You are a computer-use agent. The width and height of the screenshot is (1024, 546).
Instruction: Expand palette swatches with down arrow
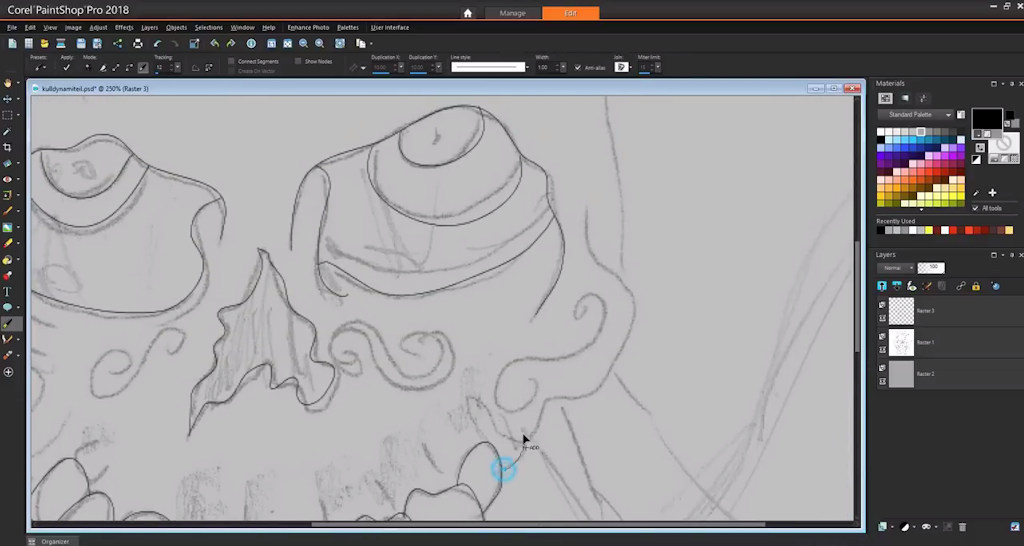click(x=921, y=210)
